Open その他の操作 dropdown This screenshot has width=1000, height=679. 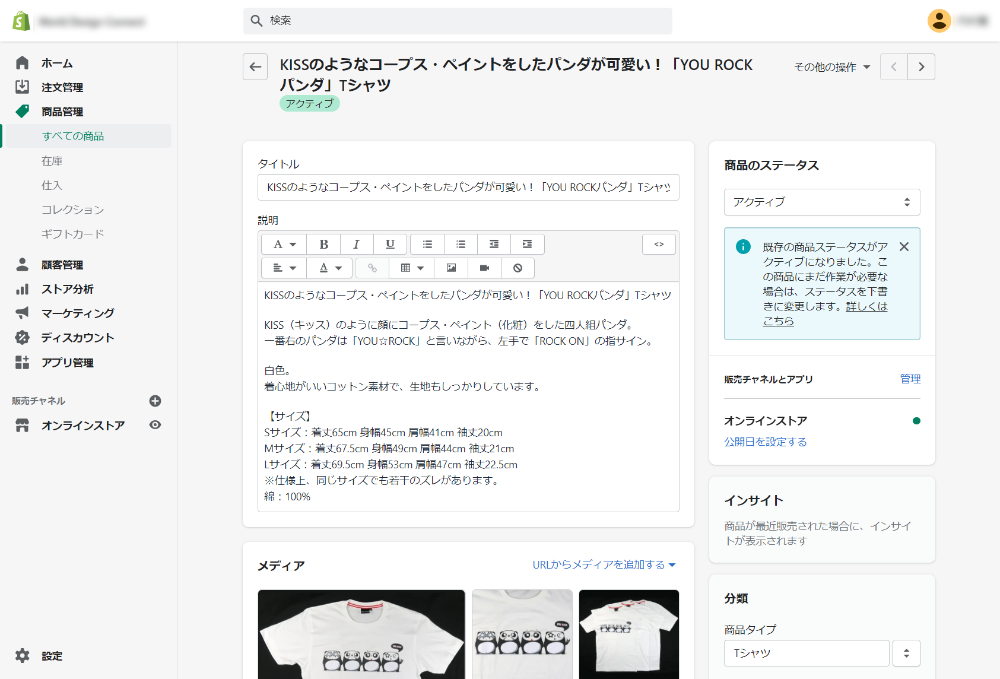832,67
